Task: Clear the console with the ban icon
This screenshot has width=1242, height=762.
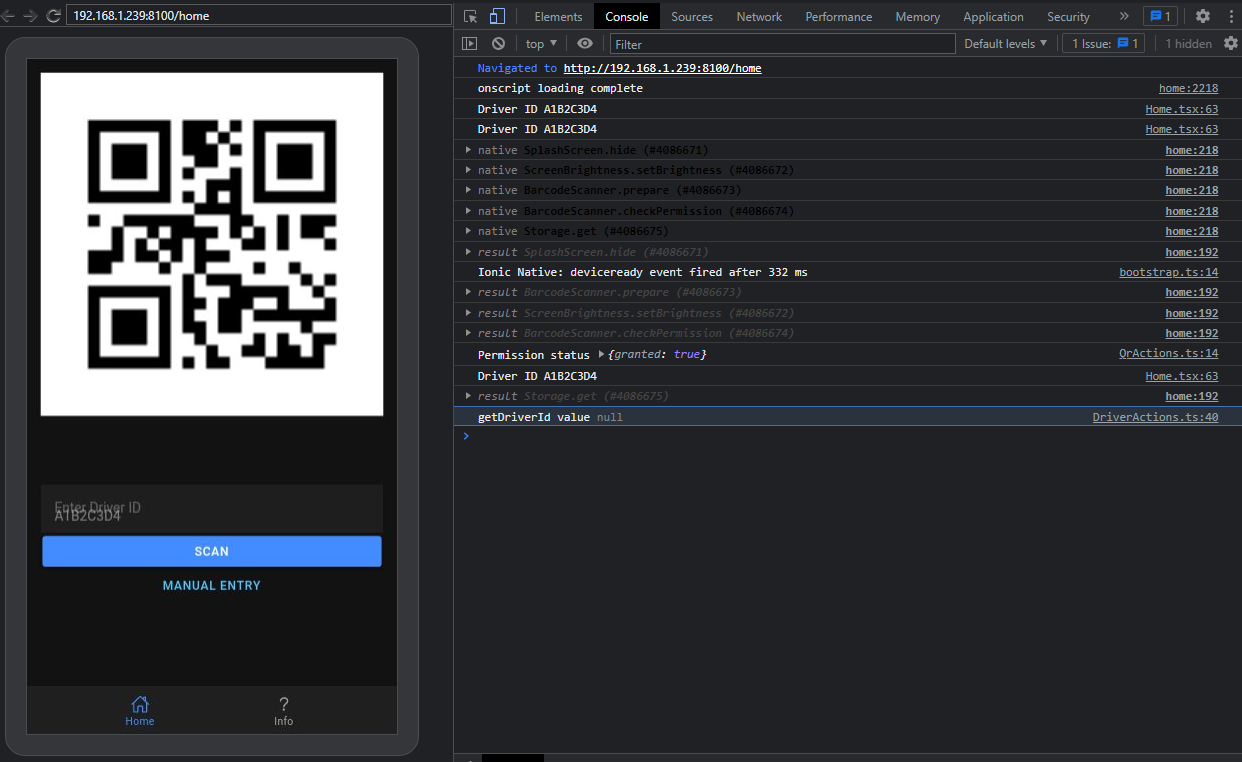Action: point(498,44)
